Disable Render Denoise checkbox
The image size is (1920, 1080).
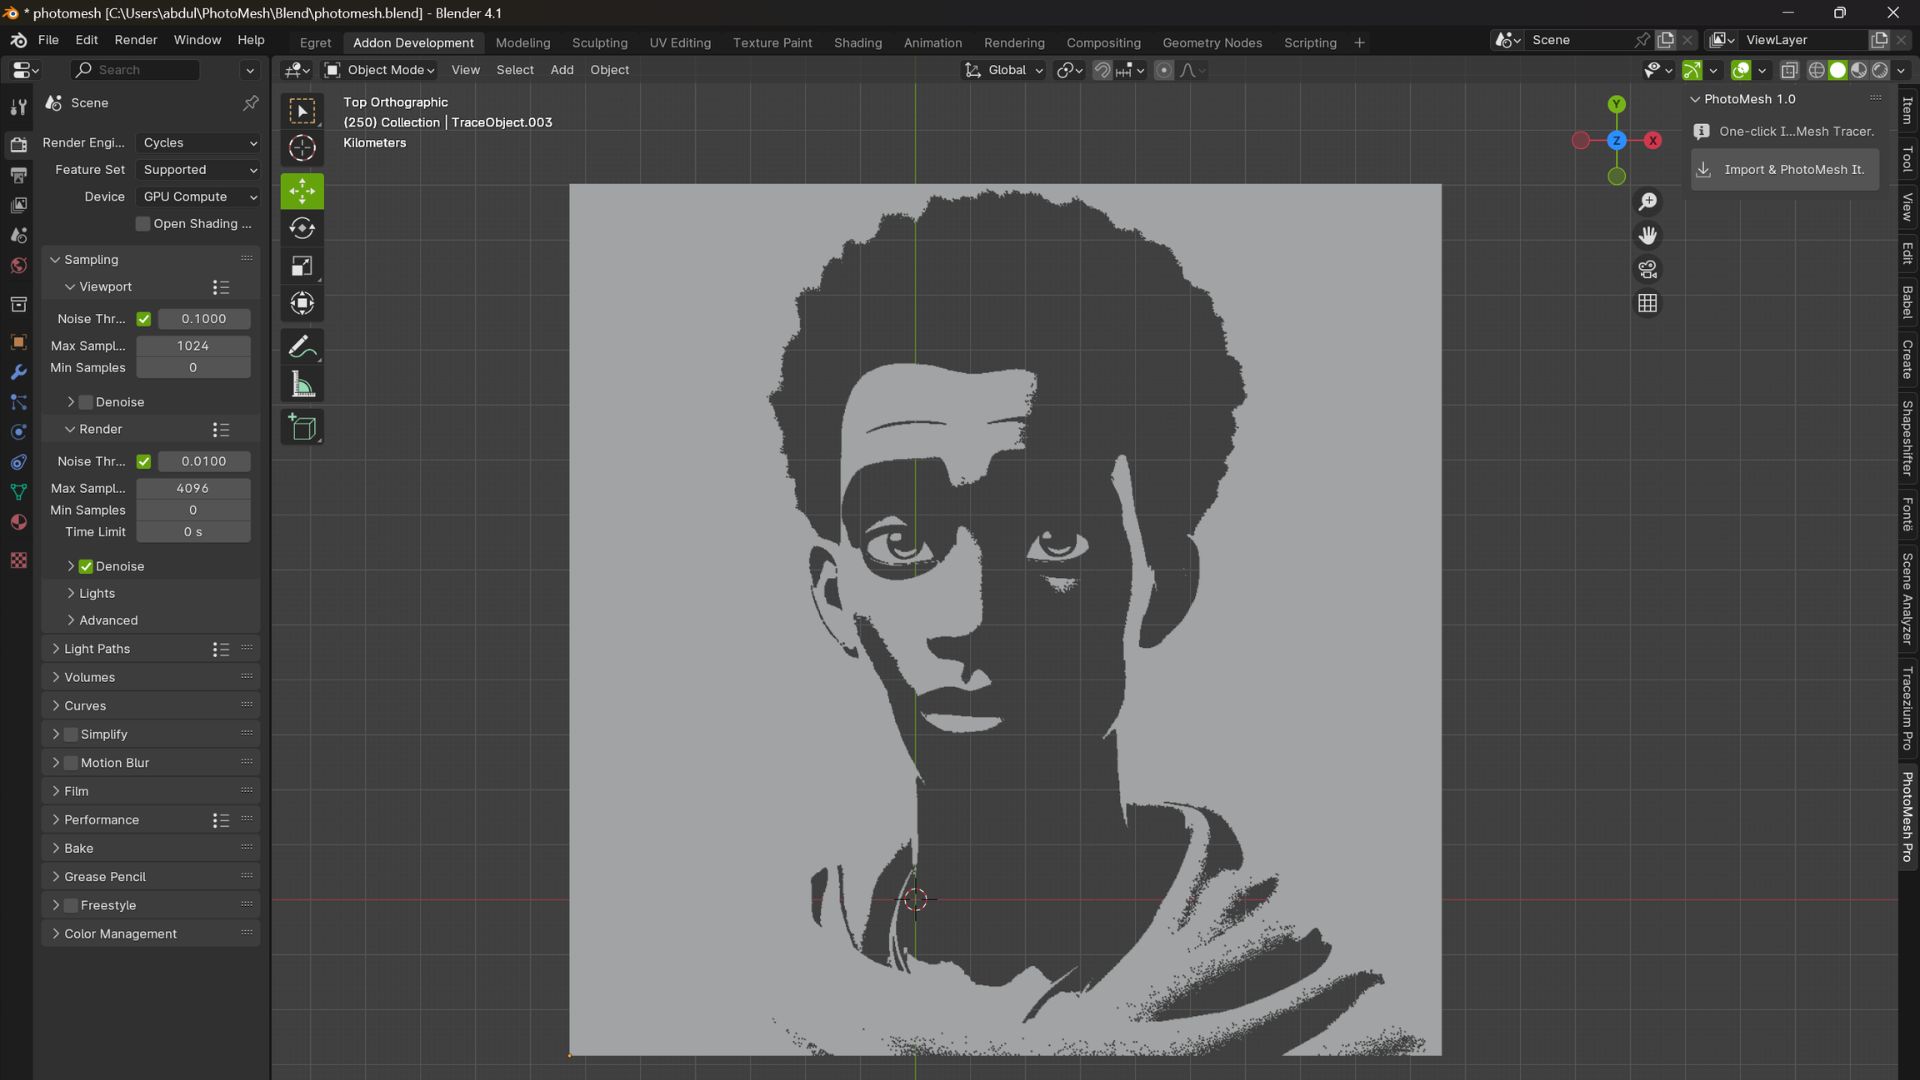86,566
